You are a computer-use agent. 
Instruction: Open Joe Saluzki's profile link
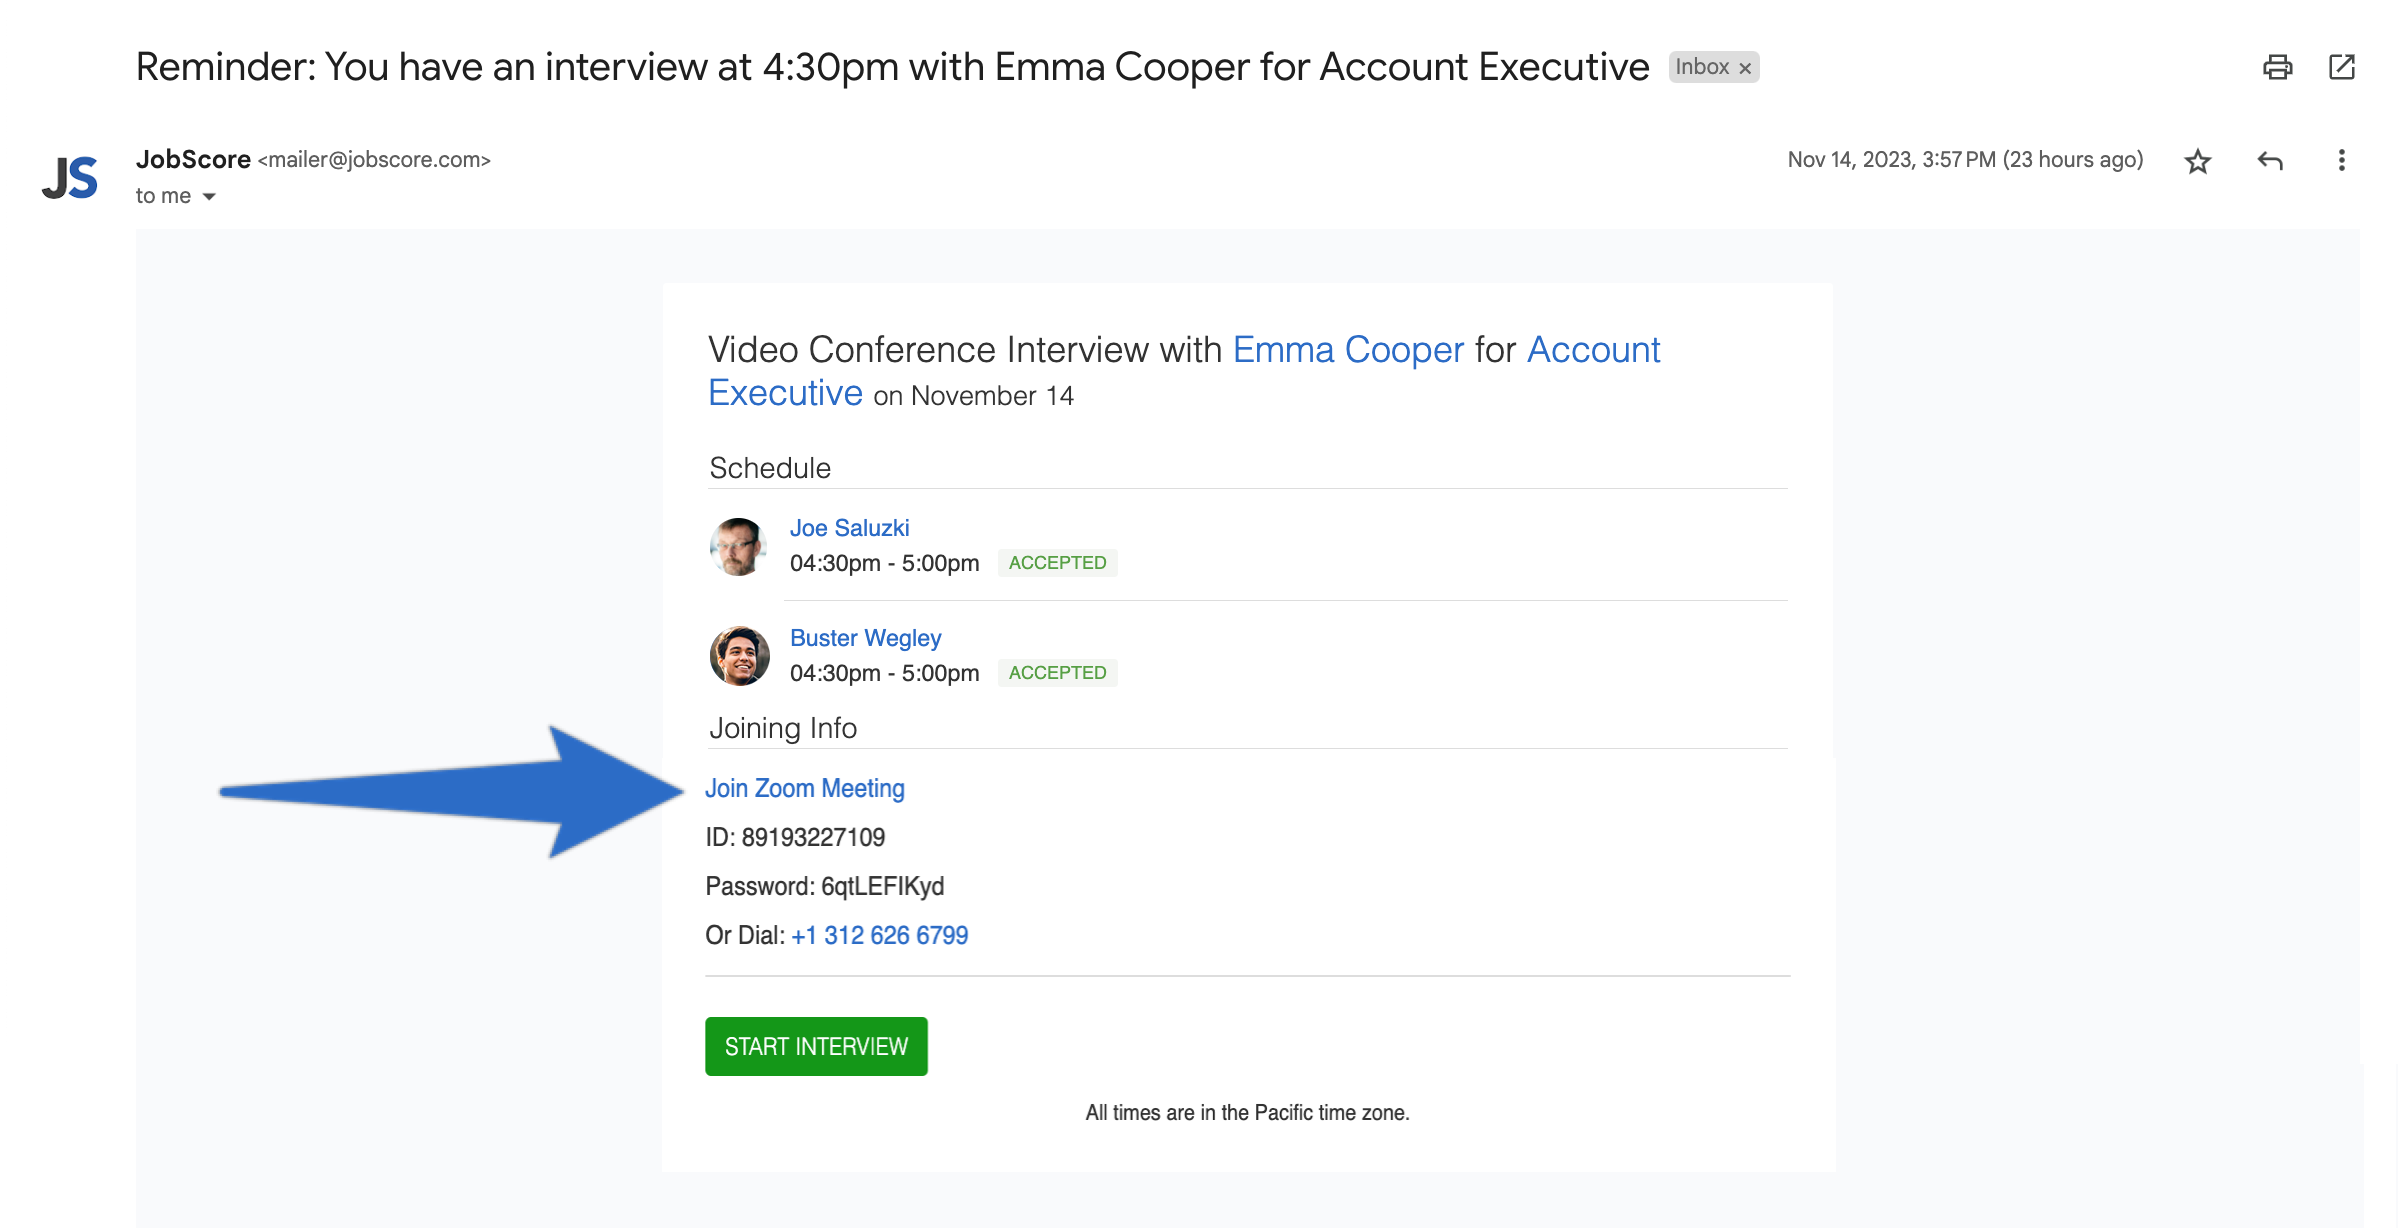(x=849, y=528)
